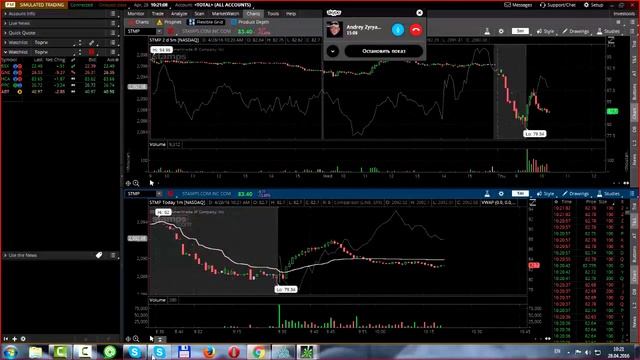The image size is (640, 360).
Task: Open lower chart share flask icon
Action: click(x=487, y=193)
